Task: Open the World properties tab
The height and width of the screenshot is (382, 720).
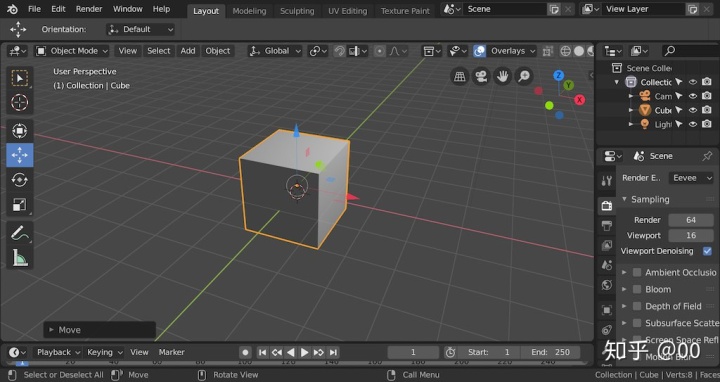Action: (x=607, y=285)
